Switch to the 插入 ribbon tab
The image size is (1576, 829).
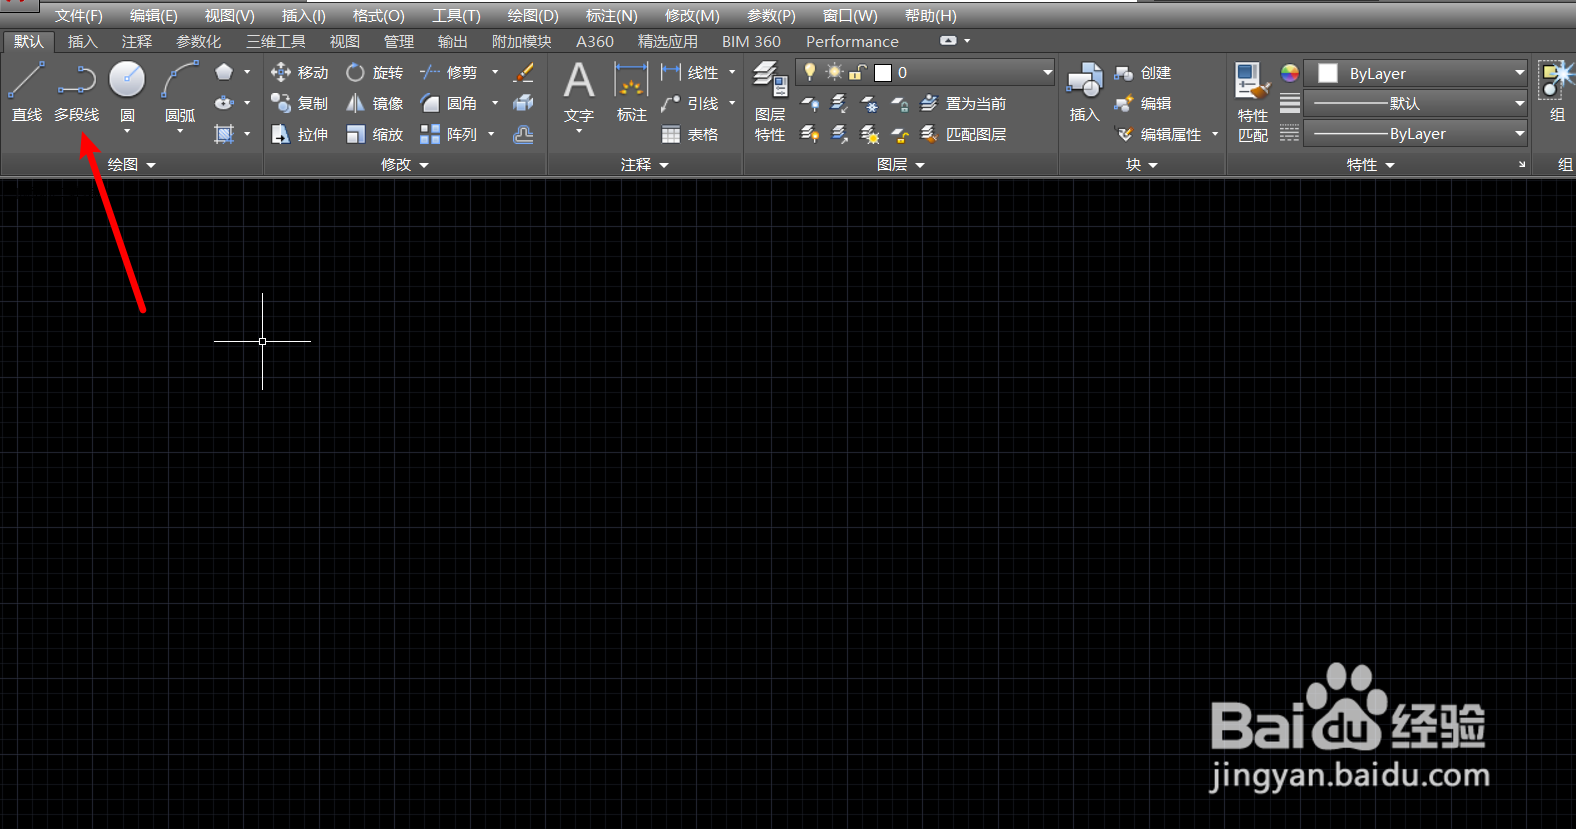(83, 41)
